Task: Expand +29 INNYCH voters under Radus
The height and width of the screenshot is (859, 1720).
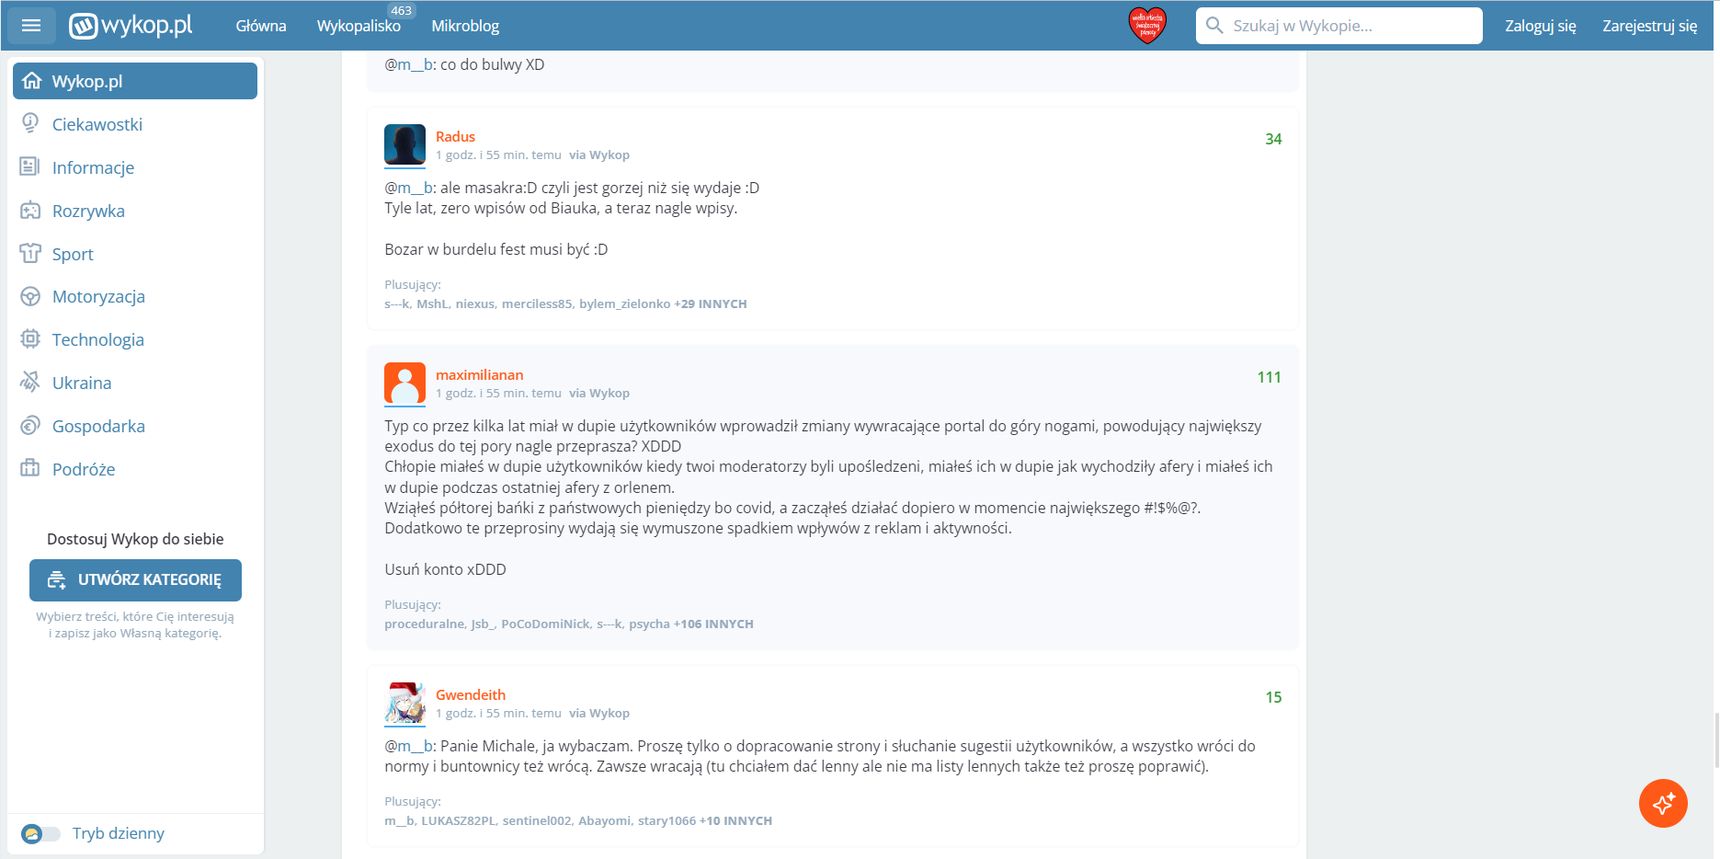Action: pyautogui.click(x=711, y=304)
